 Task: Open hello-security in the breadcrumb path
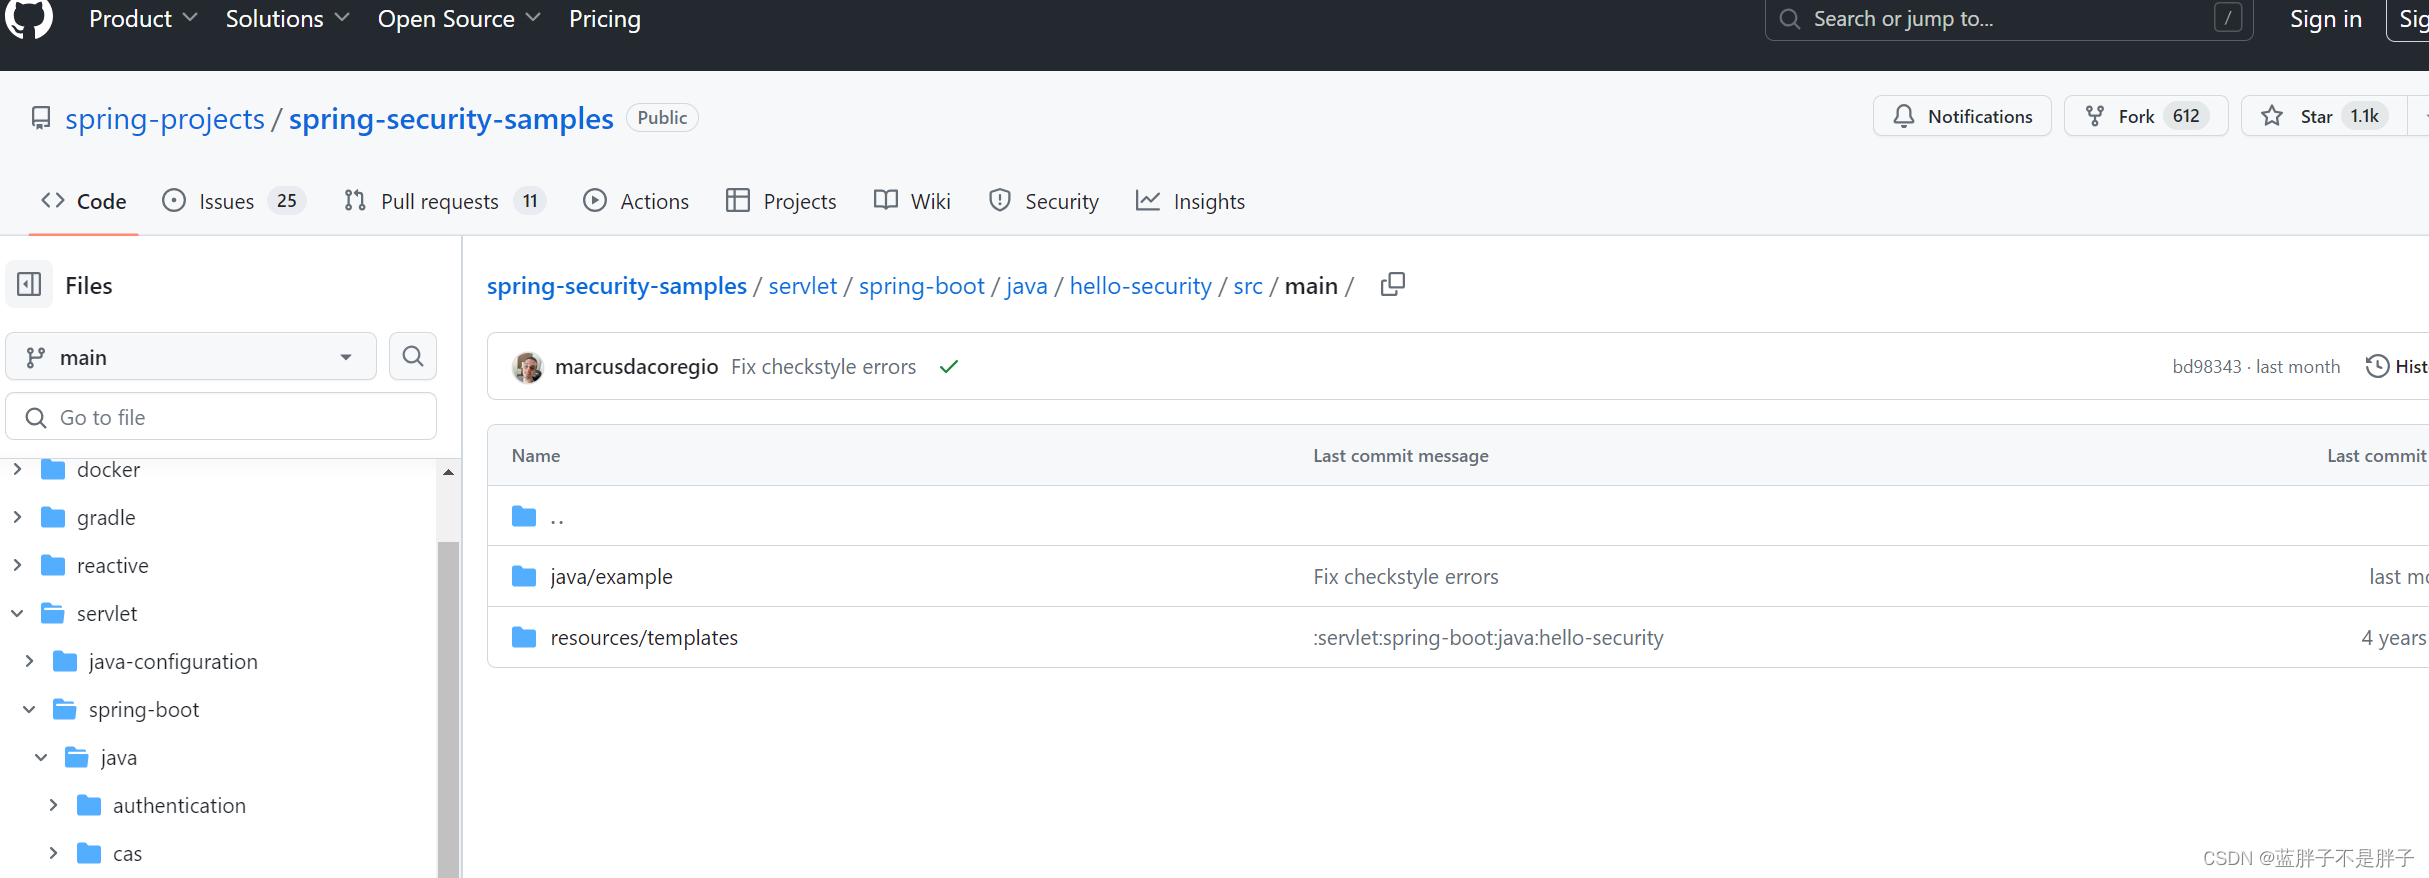coord(1140,286)
